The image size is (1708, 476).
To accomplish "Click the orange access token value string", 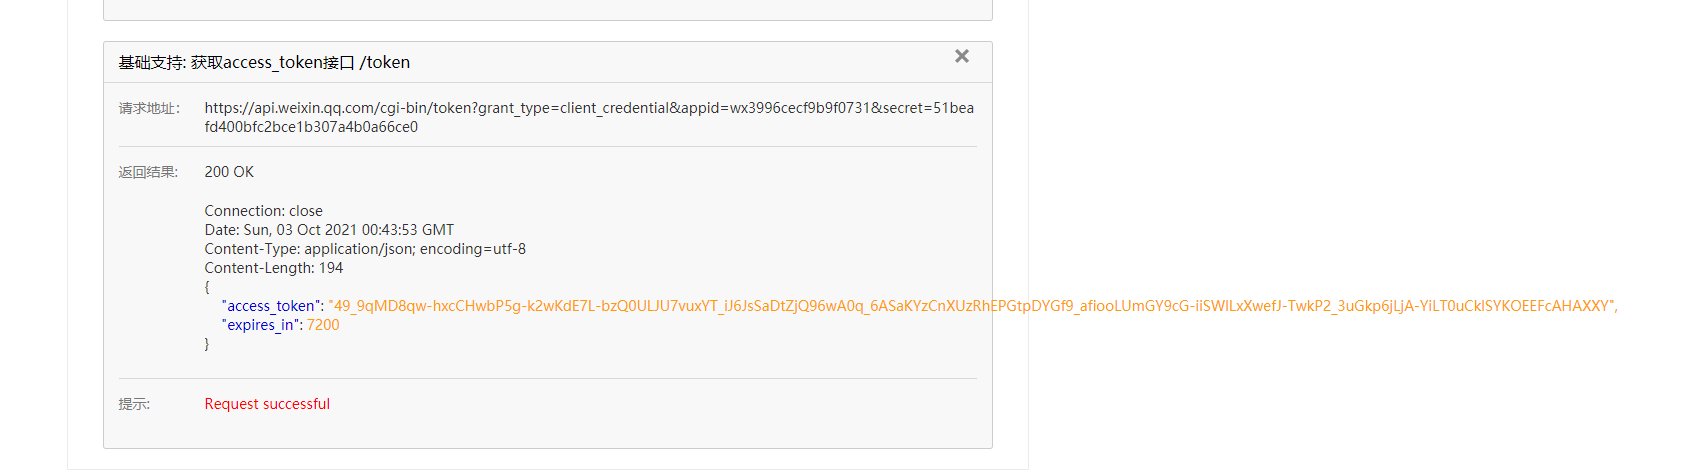I will pyautogui.click(x=970, y=306).
